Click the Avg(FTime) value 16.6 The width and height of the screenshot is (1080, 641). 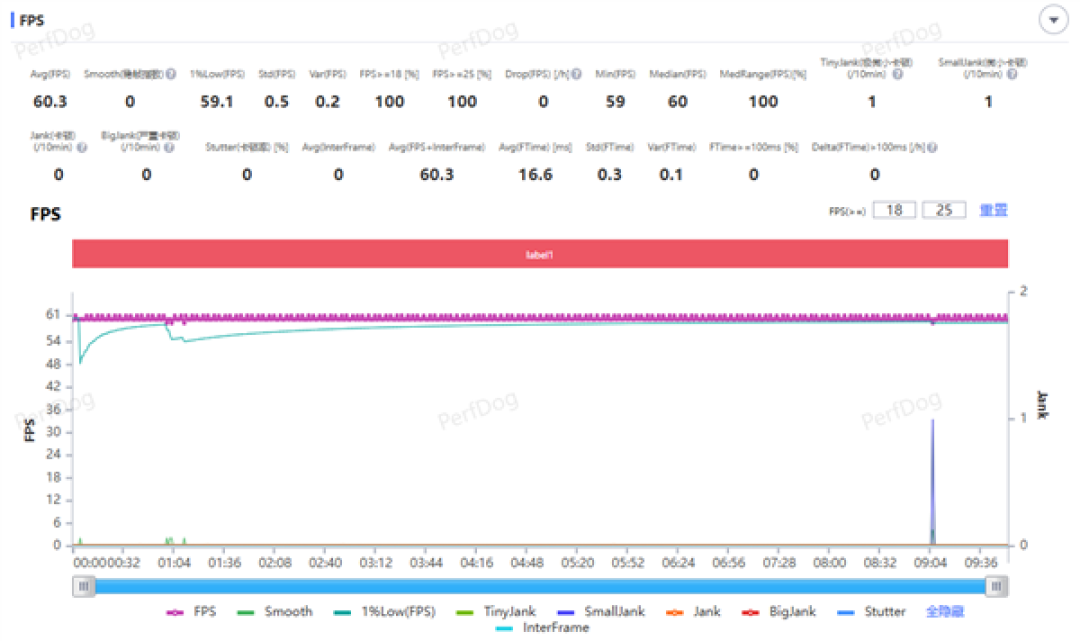pos(535,175)
